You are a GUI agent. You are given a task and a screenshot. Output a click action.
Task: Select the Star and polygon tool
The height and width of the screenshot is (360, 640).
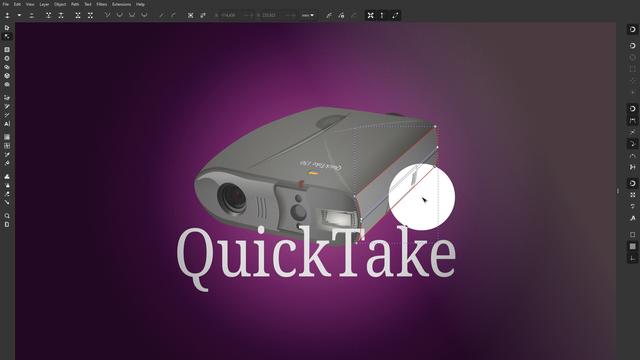click(7, 67)
